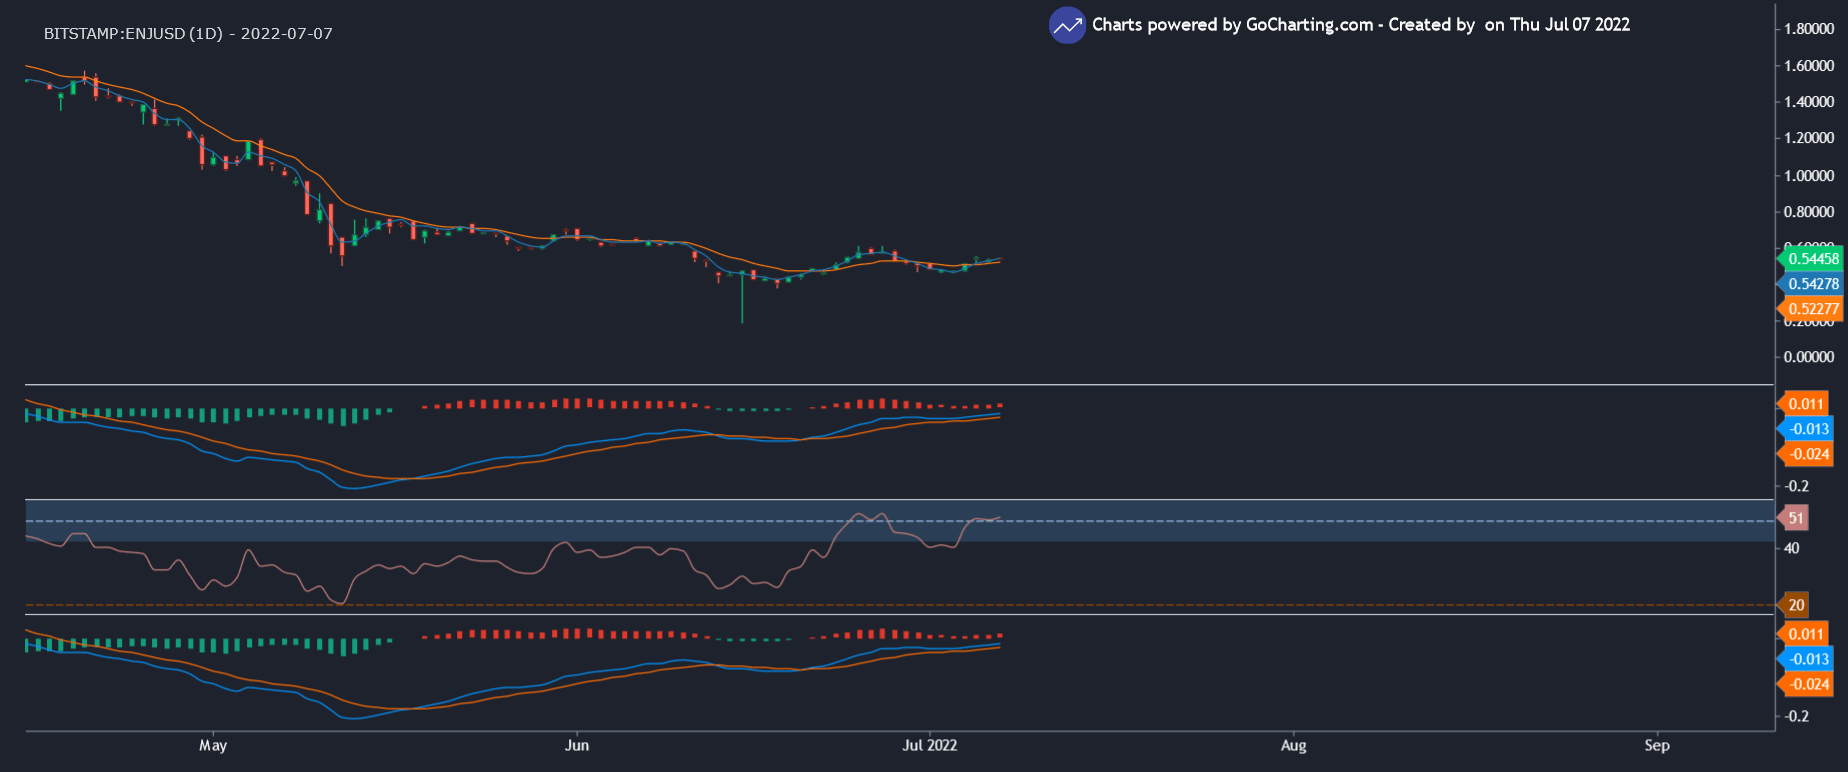Click the Jun label on time axis

(x=577, y=745)
